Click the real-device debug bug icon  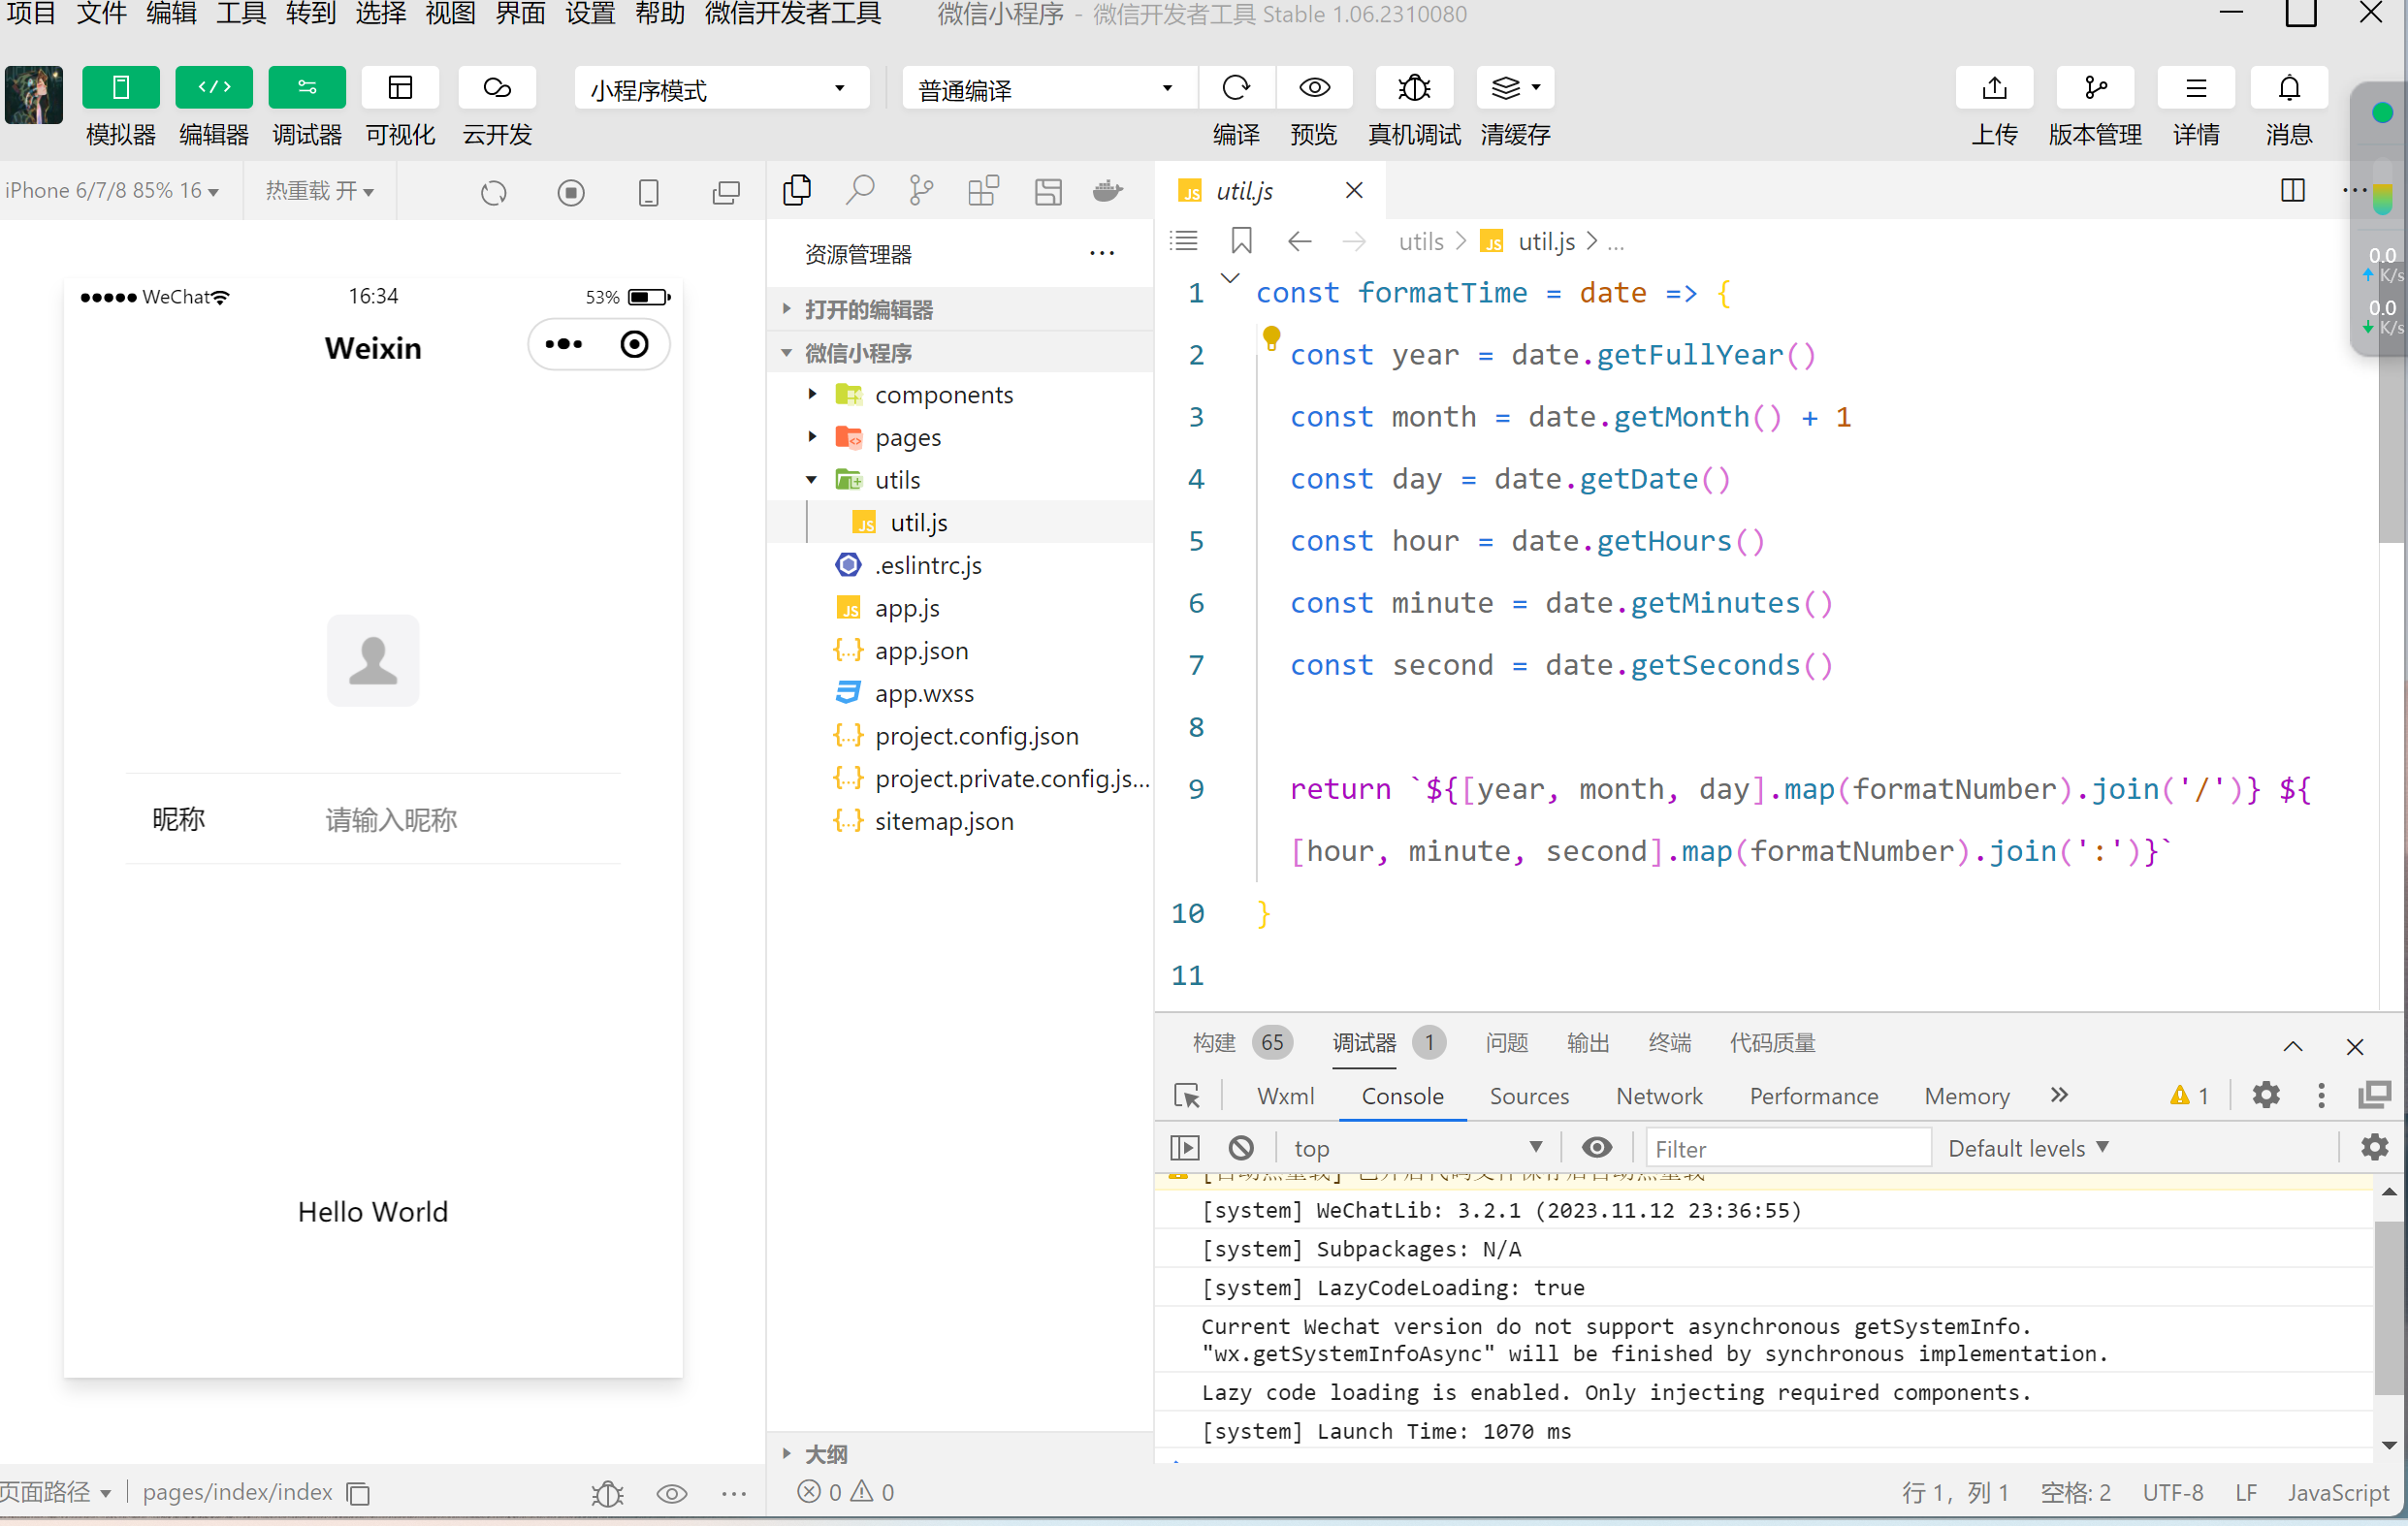[1413, 88]
